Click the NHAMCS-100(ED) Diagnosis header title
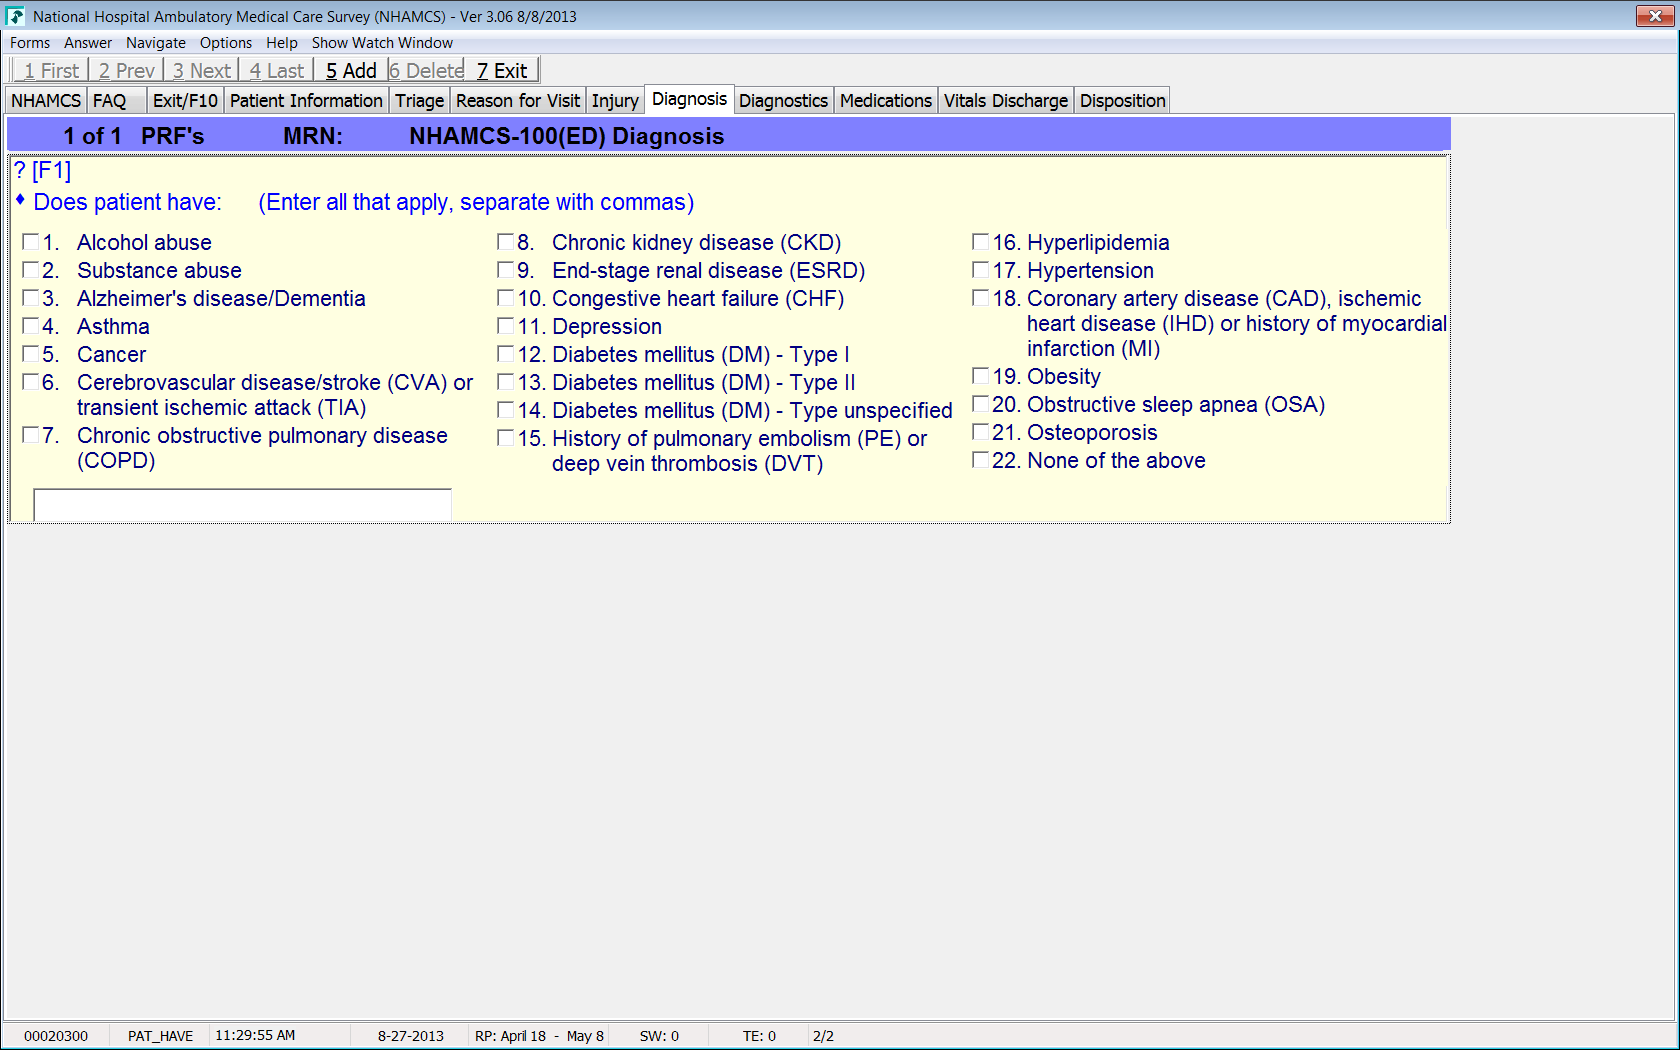The width and height of the screenshot is (1680, 1050). [x=567, y=136]
